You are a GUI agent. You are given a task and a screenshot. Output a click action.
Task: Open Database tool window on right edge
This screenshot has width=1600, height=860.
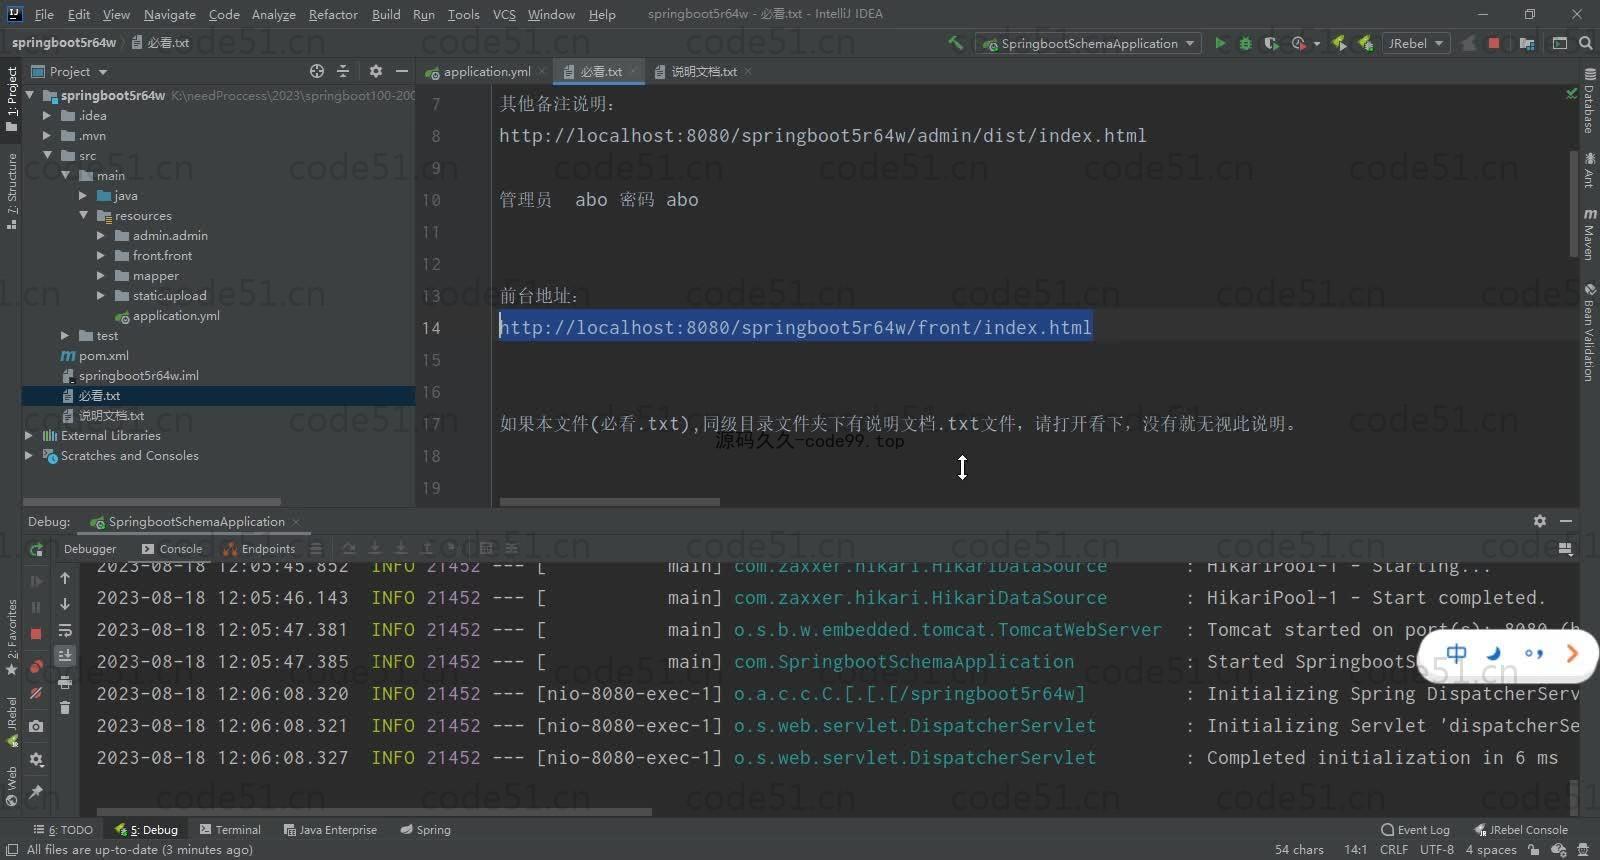1589,101
